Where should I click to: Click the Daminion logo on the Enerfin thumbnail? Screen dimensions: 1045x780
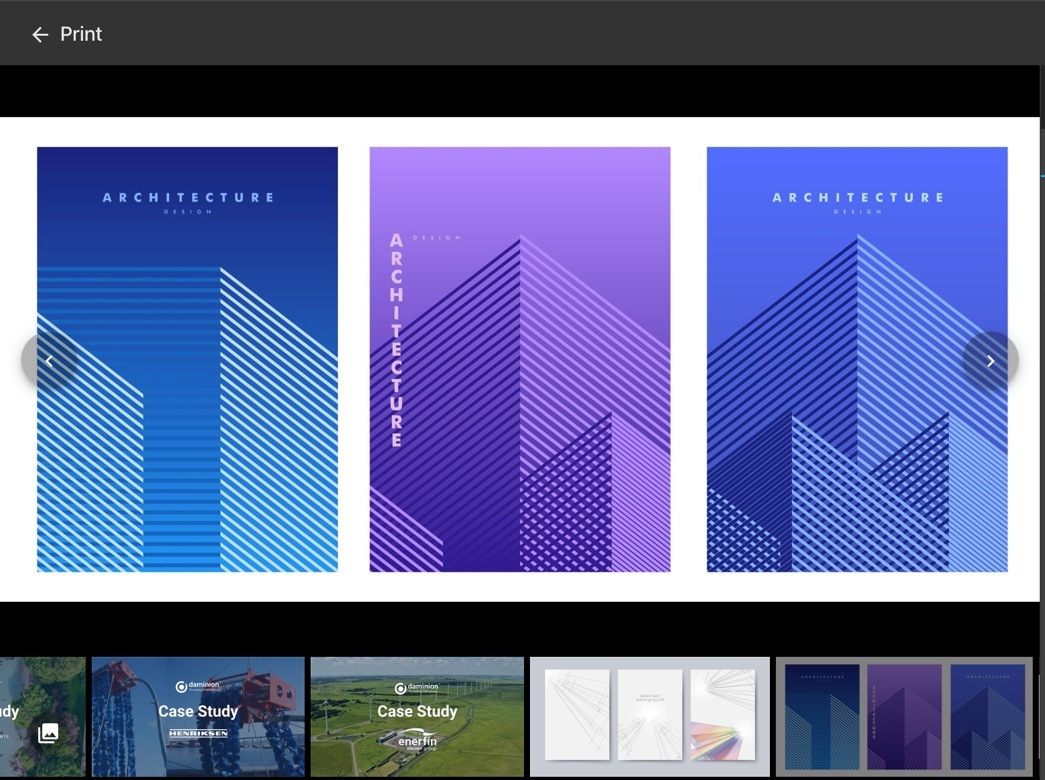point(417,687)
